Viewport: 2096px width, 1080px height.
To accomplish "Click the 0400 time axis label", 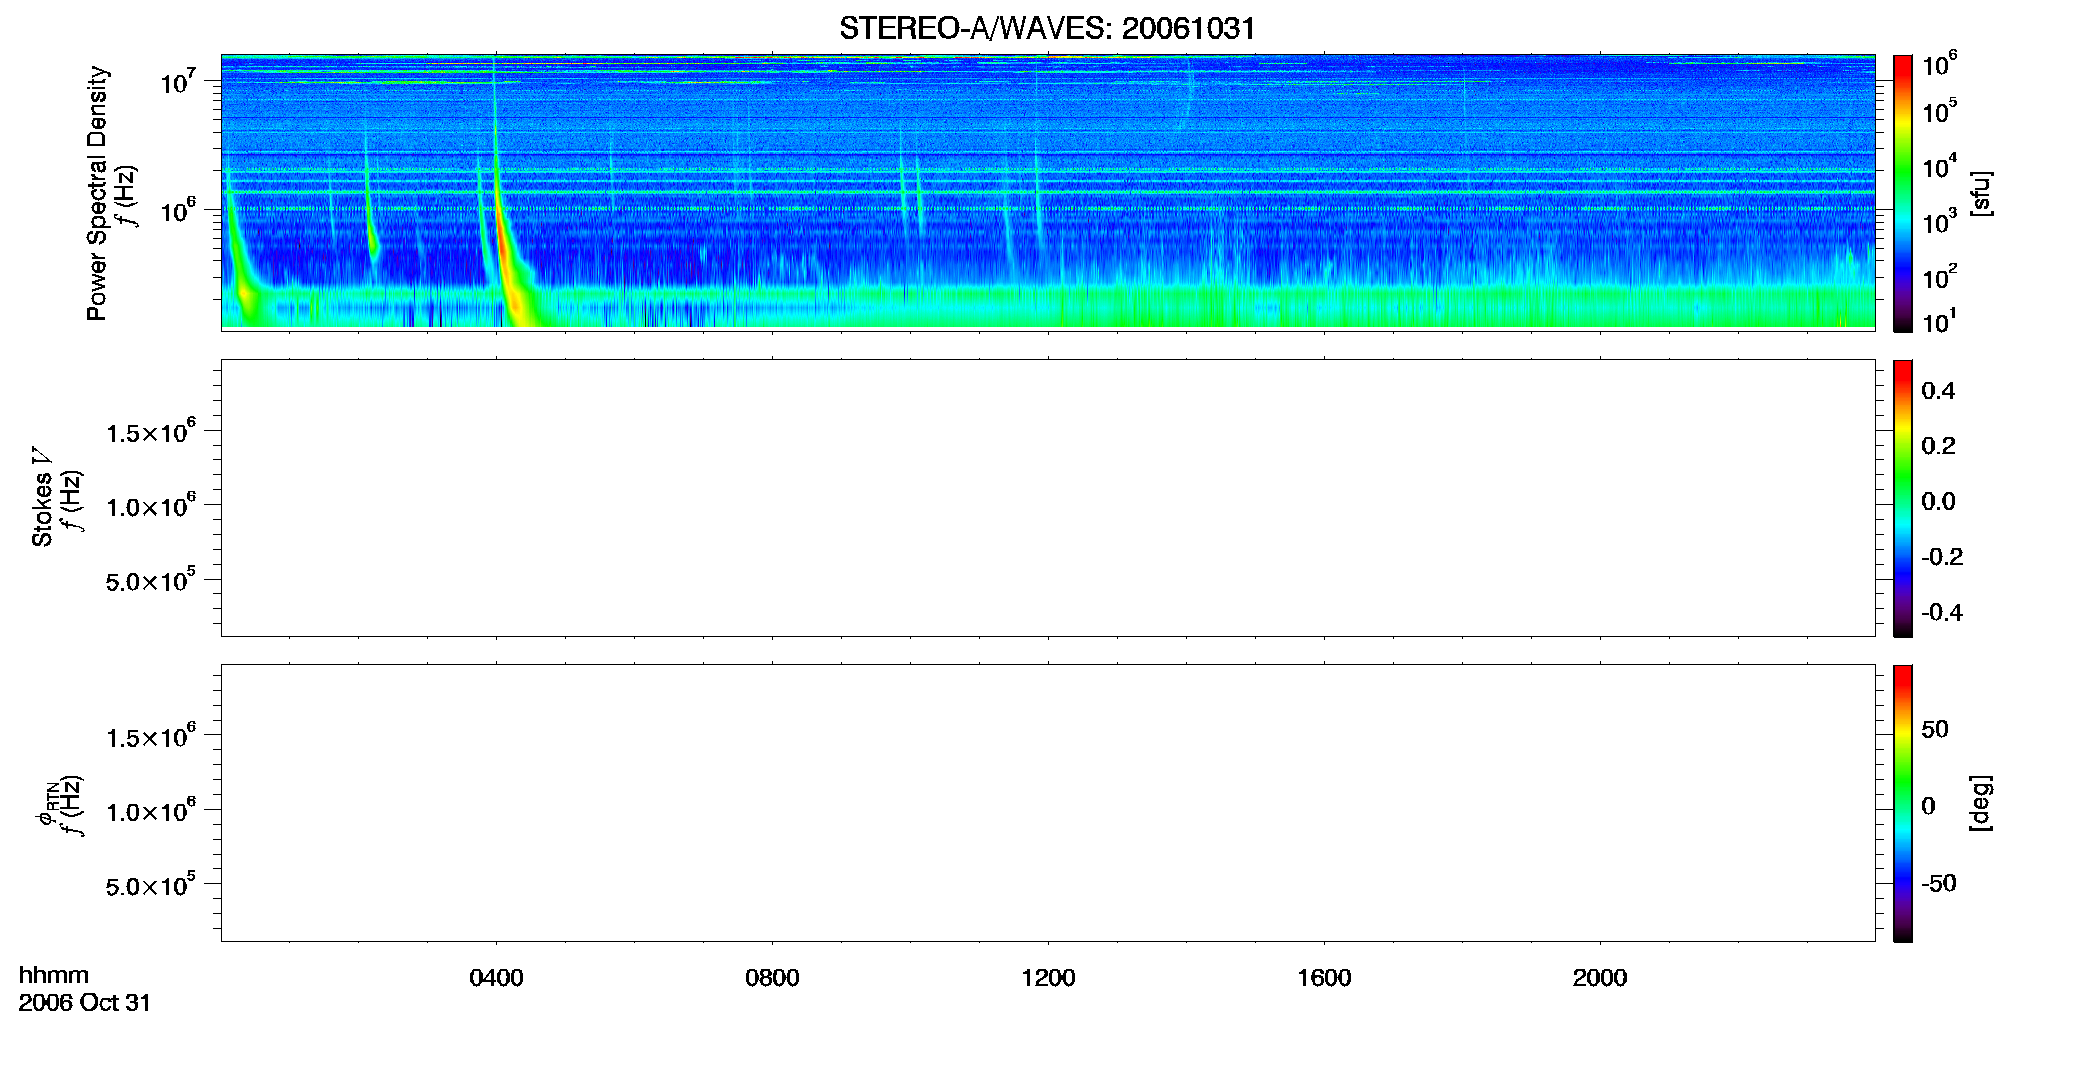I will (496, 978).
